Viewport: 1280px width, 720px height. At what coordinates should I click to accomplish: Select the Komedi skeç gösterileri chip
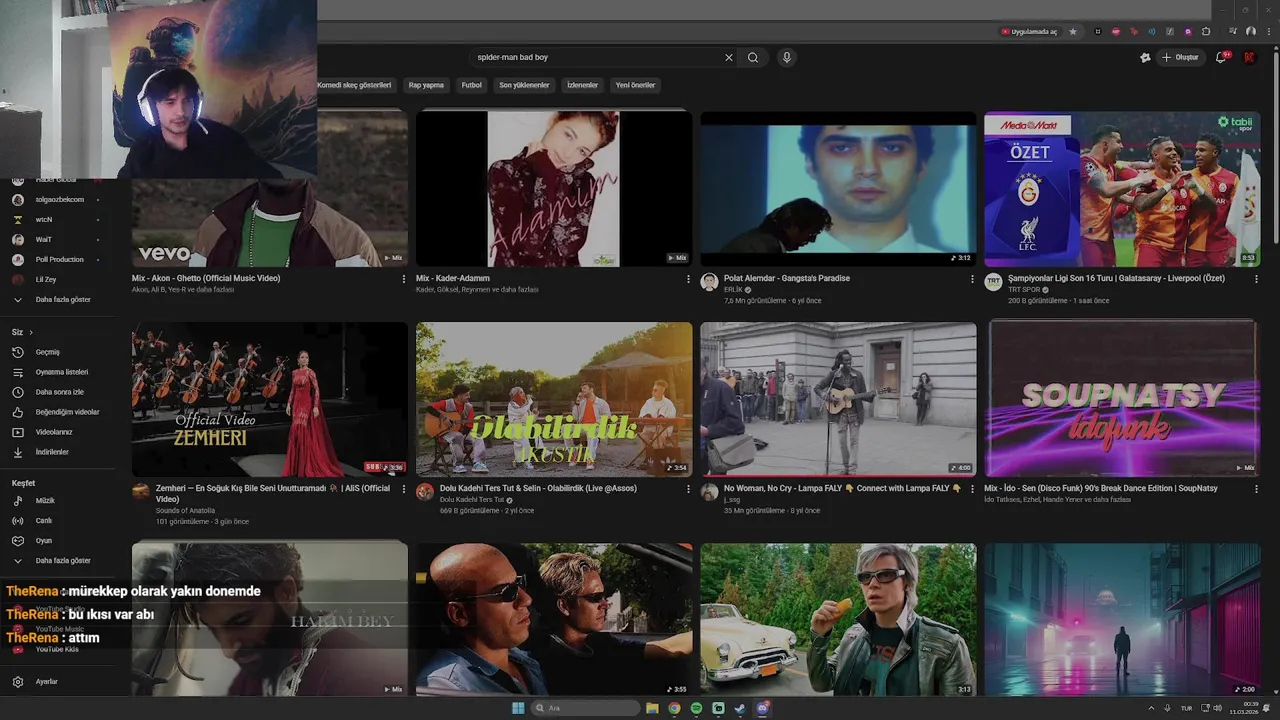coord(354,85)
